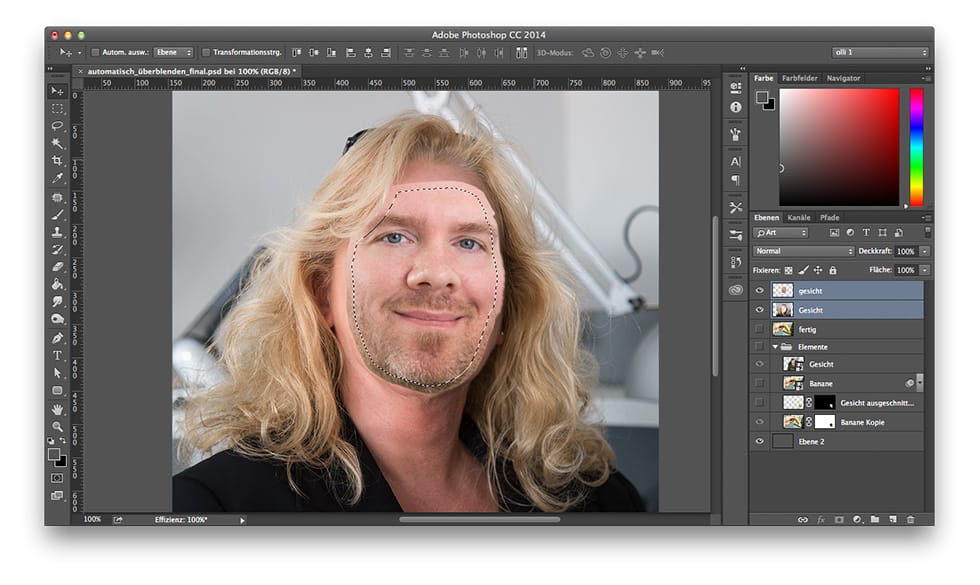Viewport: 980px width, 585px height.
Task: Create a new group with folder icon
Action: (x=875, y=519)
